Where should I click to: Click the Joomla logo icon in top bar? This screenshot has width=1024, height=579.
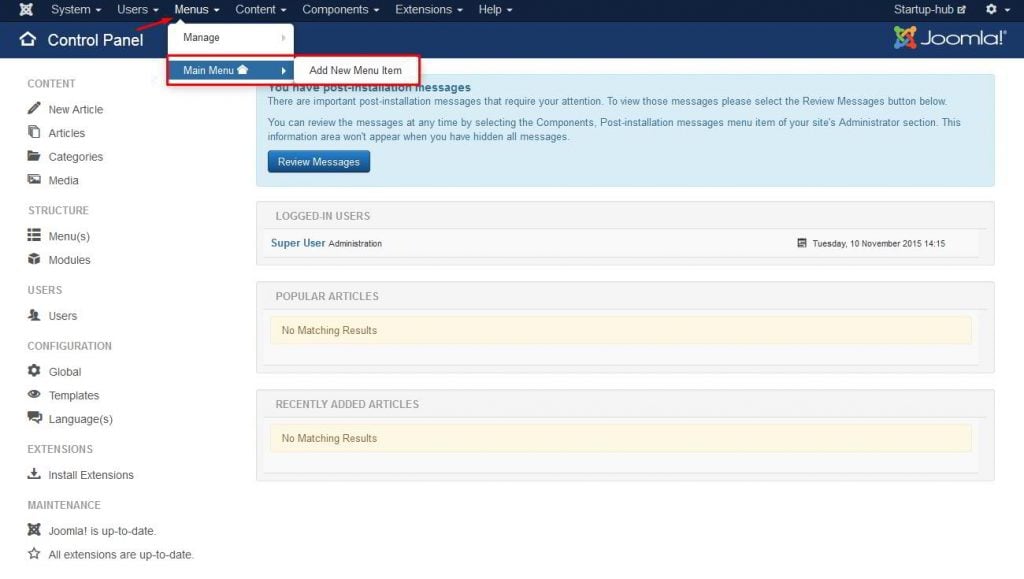pyautogui.click(x=26, y=10)
